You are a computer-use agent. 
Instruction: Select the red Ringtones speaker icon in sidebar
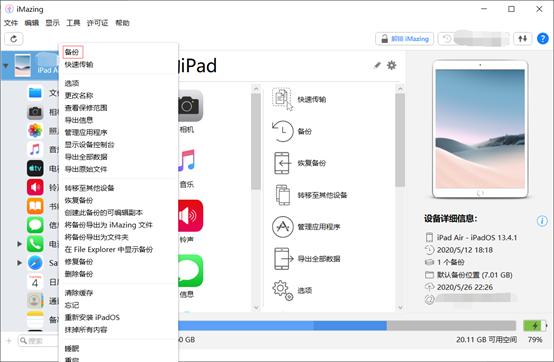pyautogui.click(x=35, y=187)
